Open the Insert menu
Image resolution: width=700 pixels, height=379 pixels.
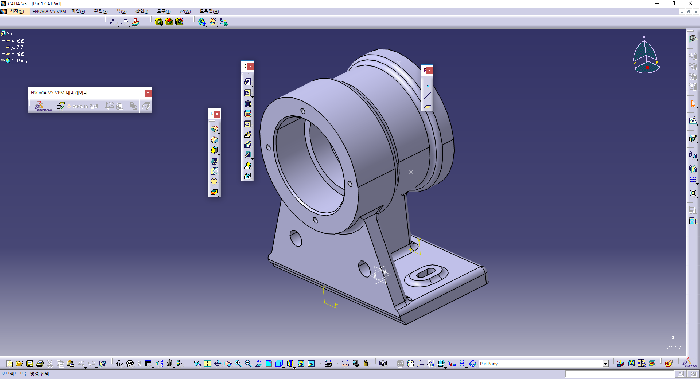tap(142, 11)
